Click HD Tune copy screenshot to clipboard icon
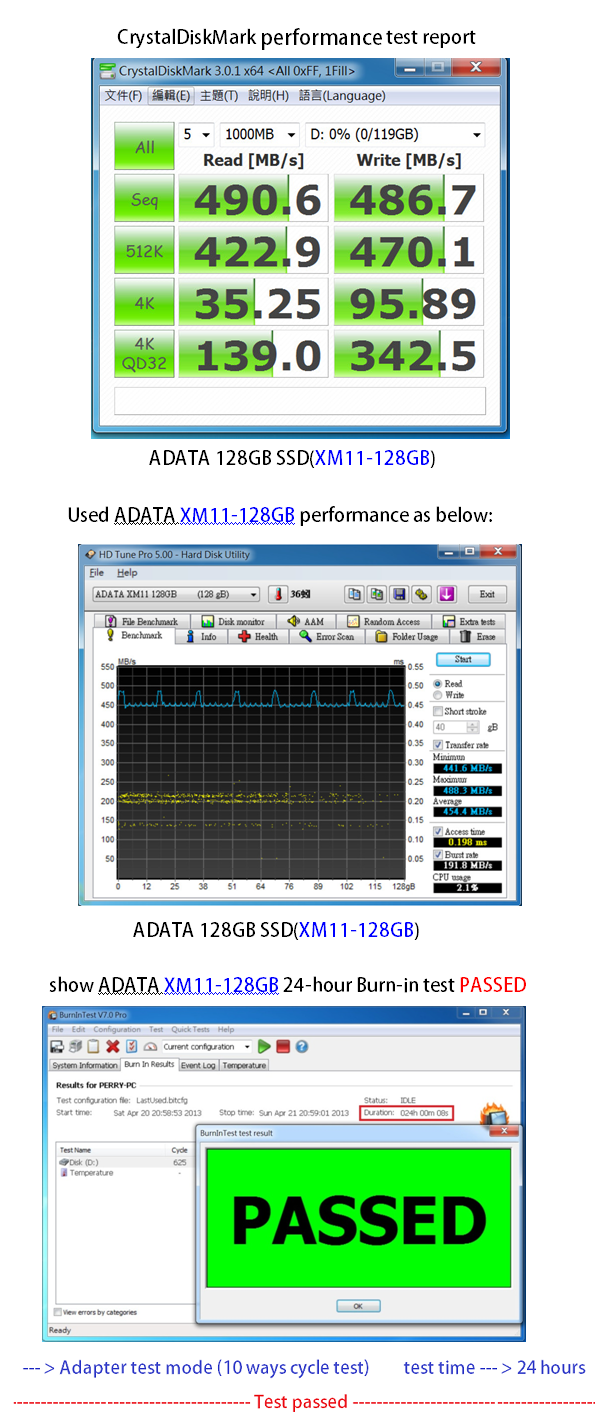Image resolution: width=600 pixels, height=1424 pixels. (377, 594)
